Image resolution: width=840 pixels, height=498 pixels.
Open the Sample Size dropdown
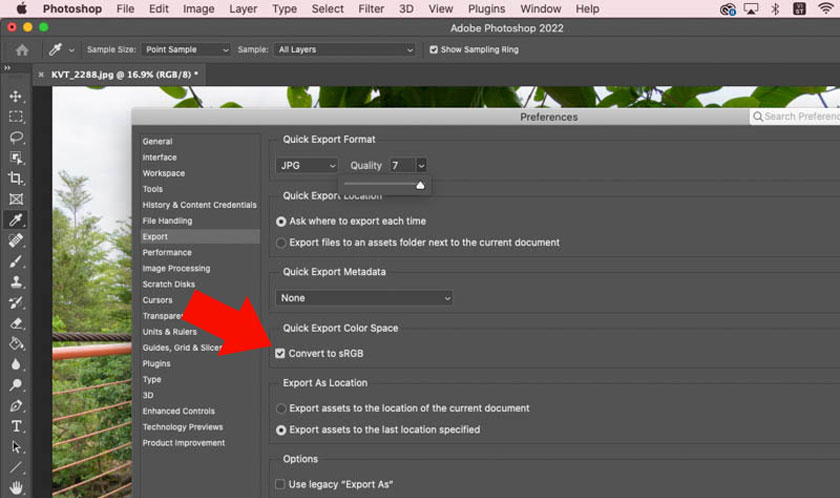pyautogui.click(x=184, y=49)
